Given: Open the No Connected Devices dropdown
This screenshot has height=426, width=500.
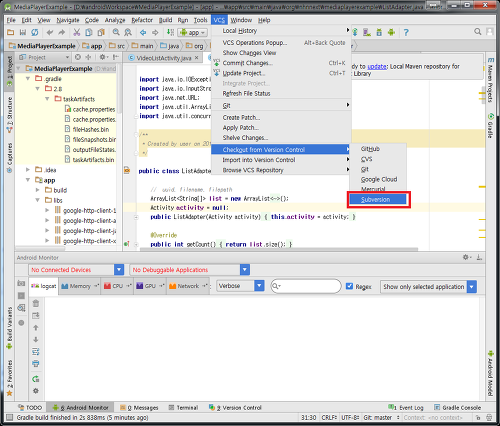Looking at the screenshot, I should 119,270.
